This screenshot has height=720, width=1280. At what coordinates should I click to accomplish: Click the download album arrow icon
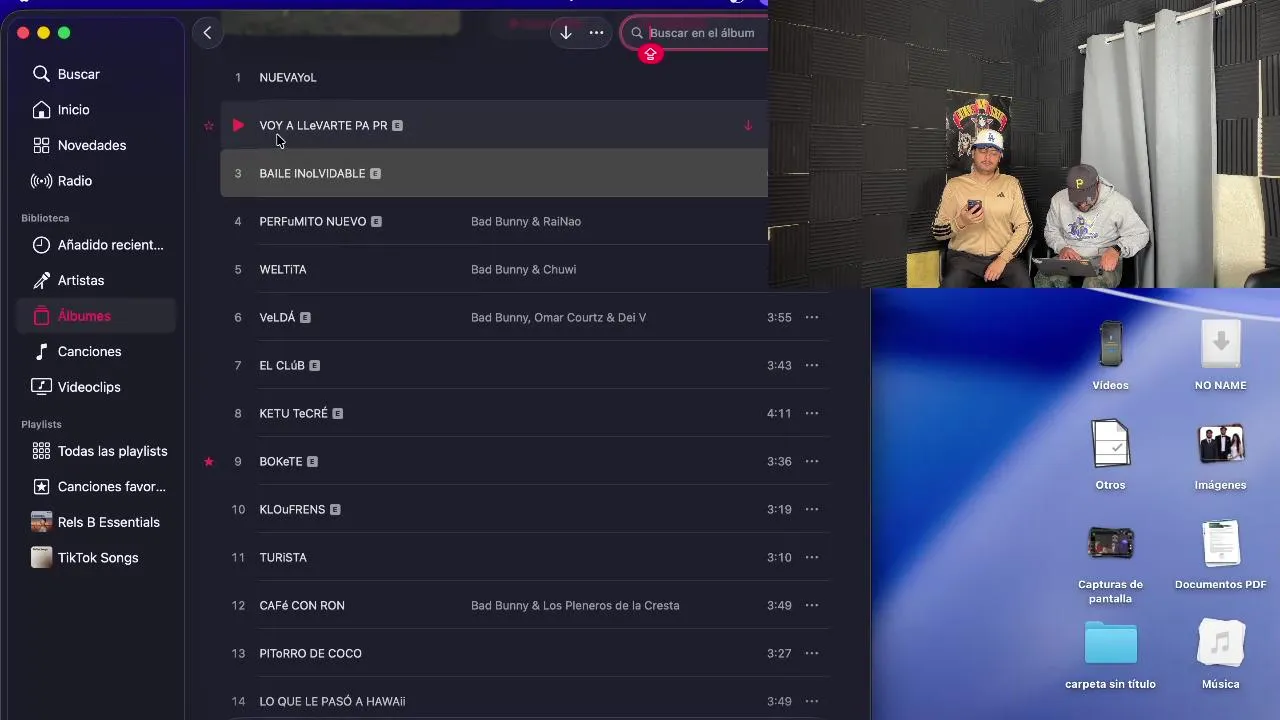(x=566, y=33)
